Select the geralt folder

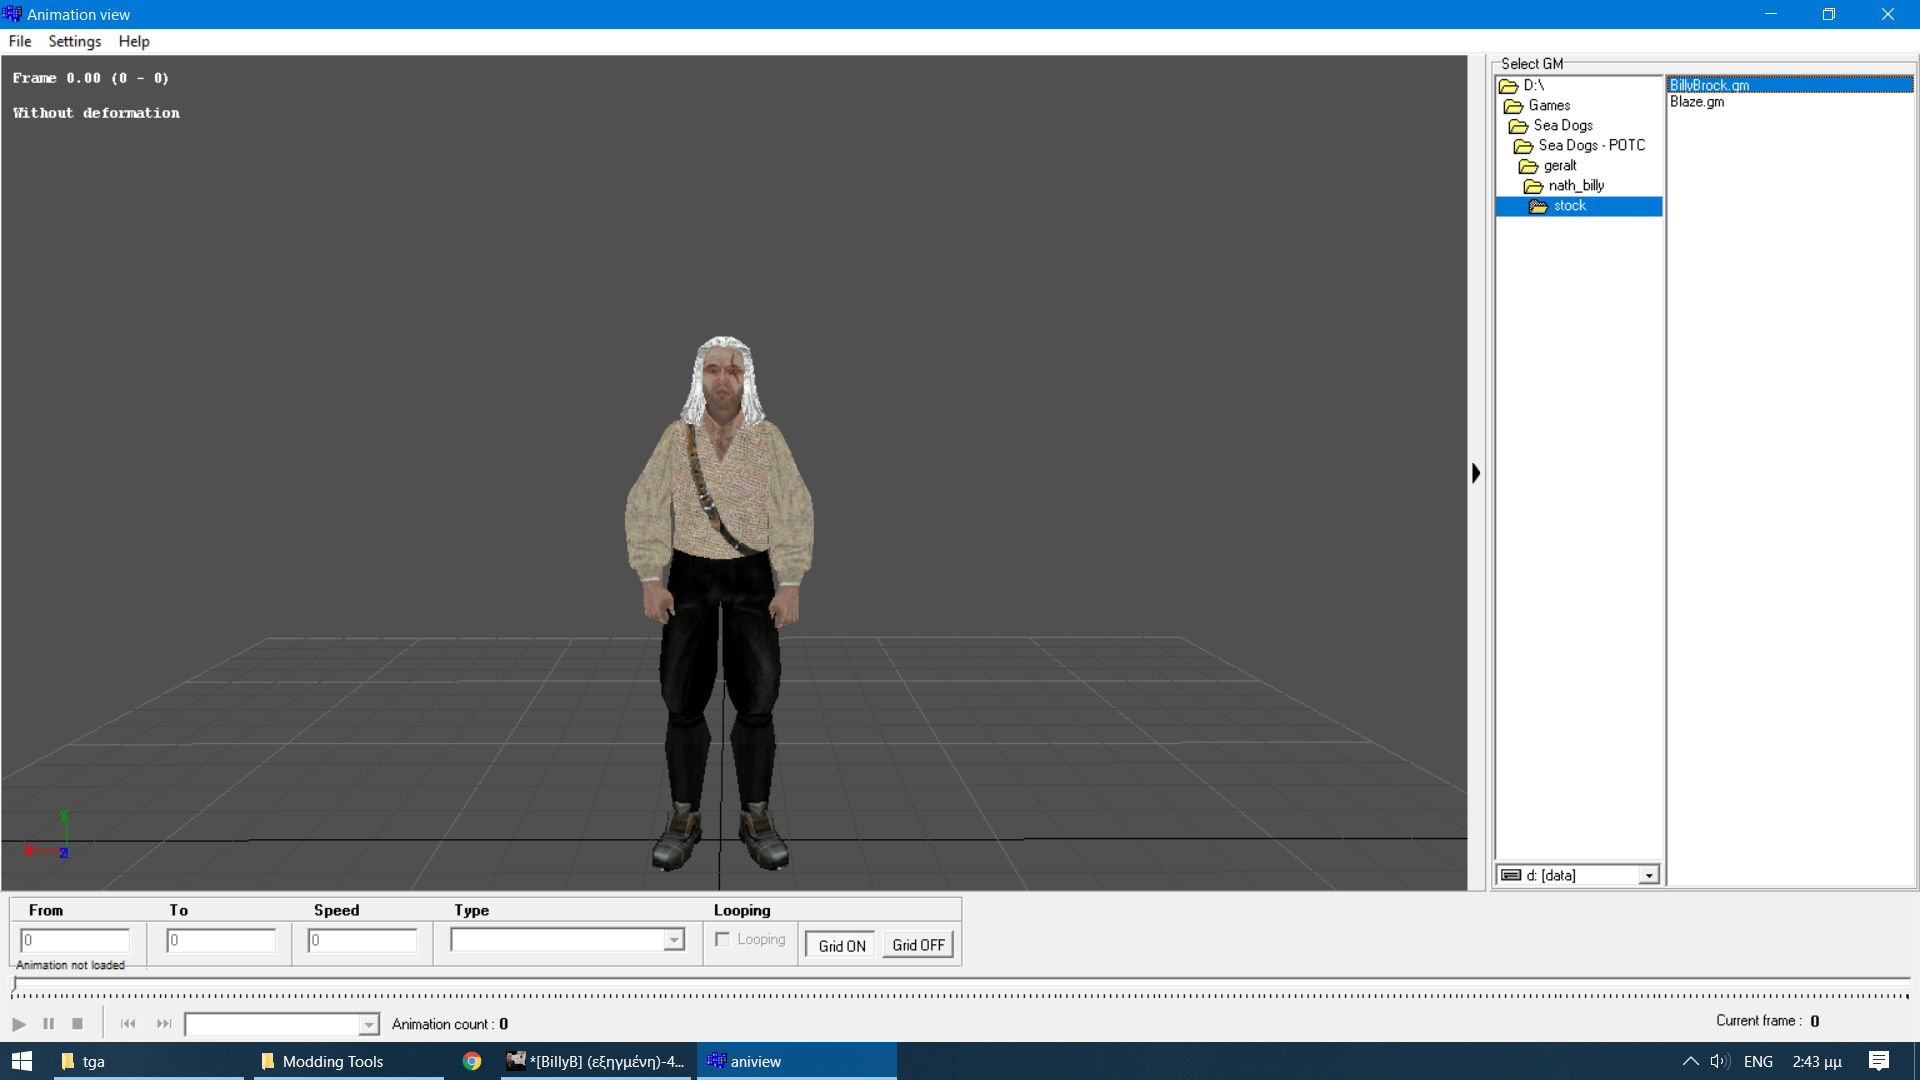click(1548, 166)
